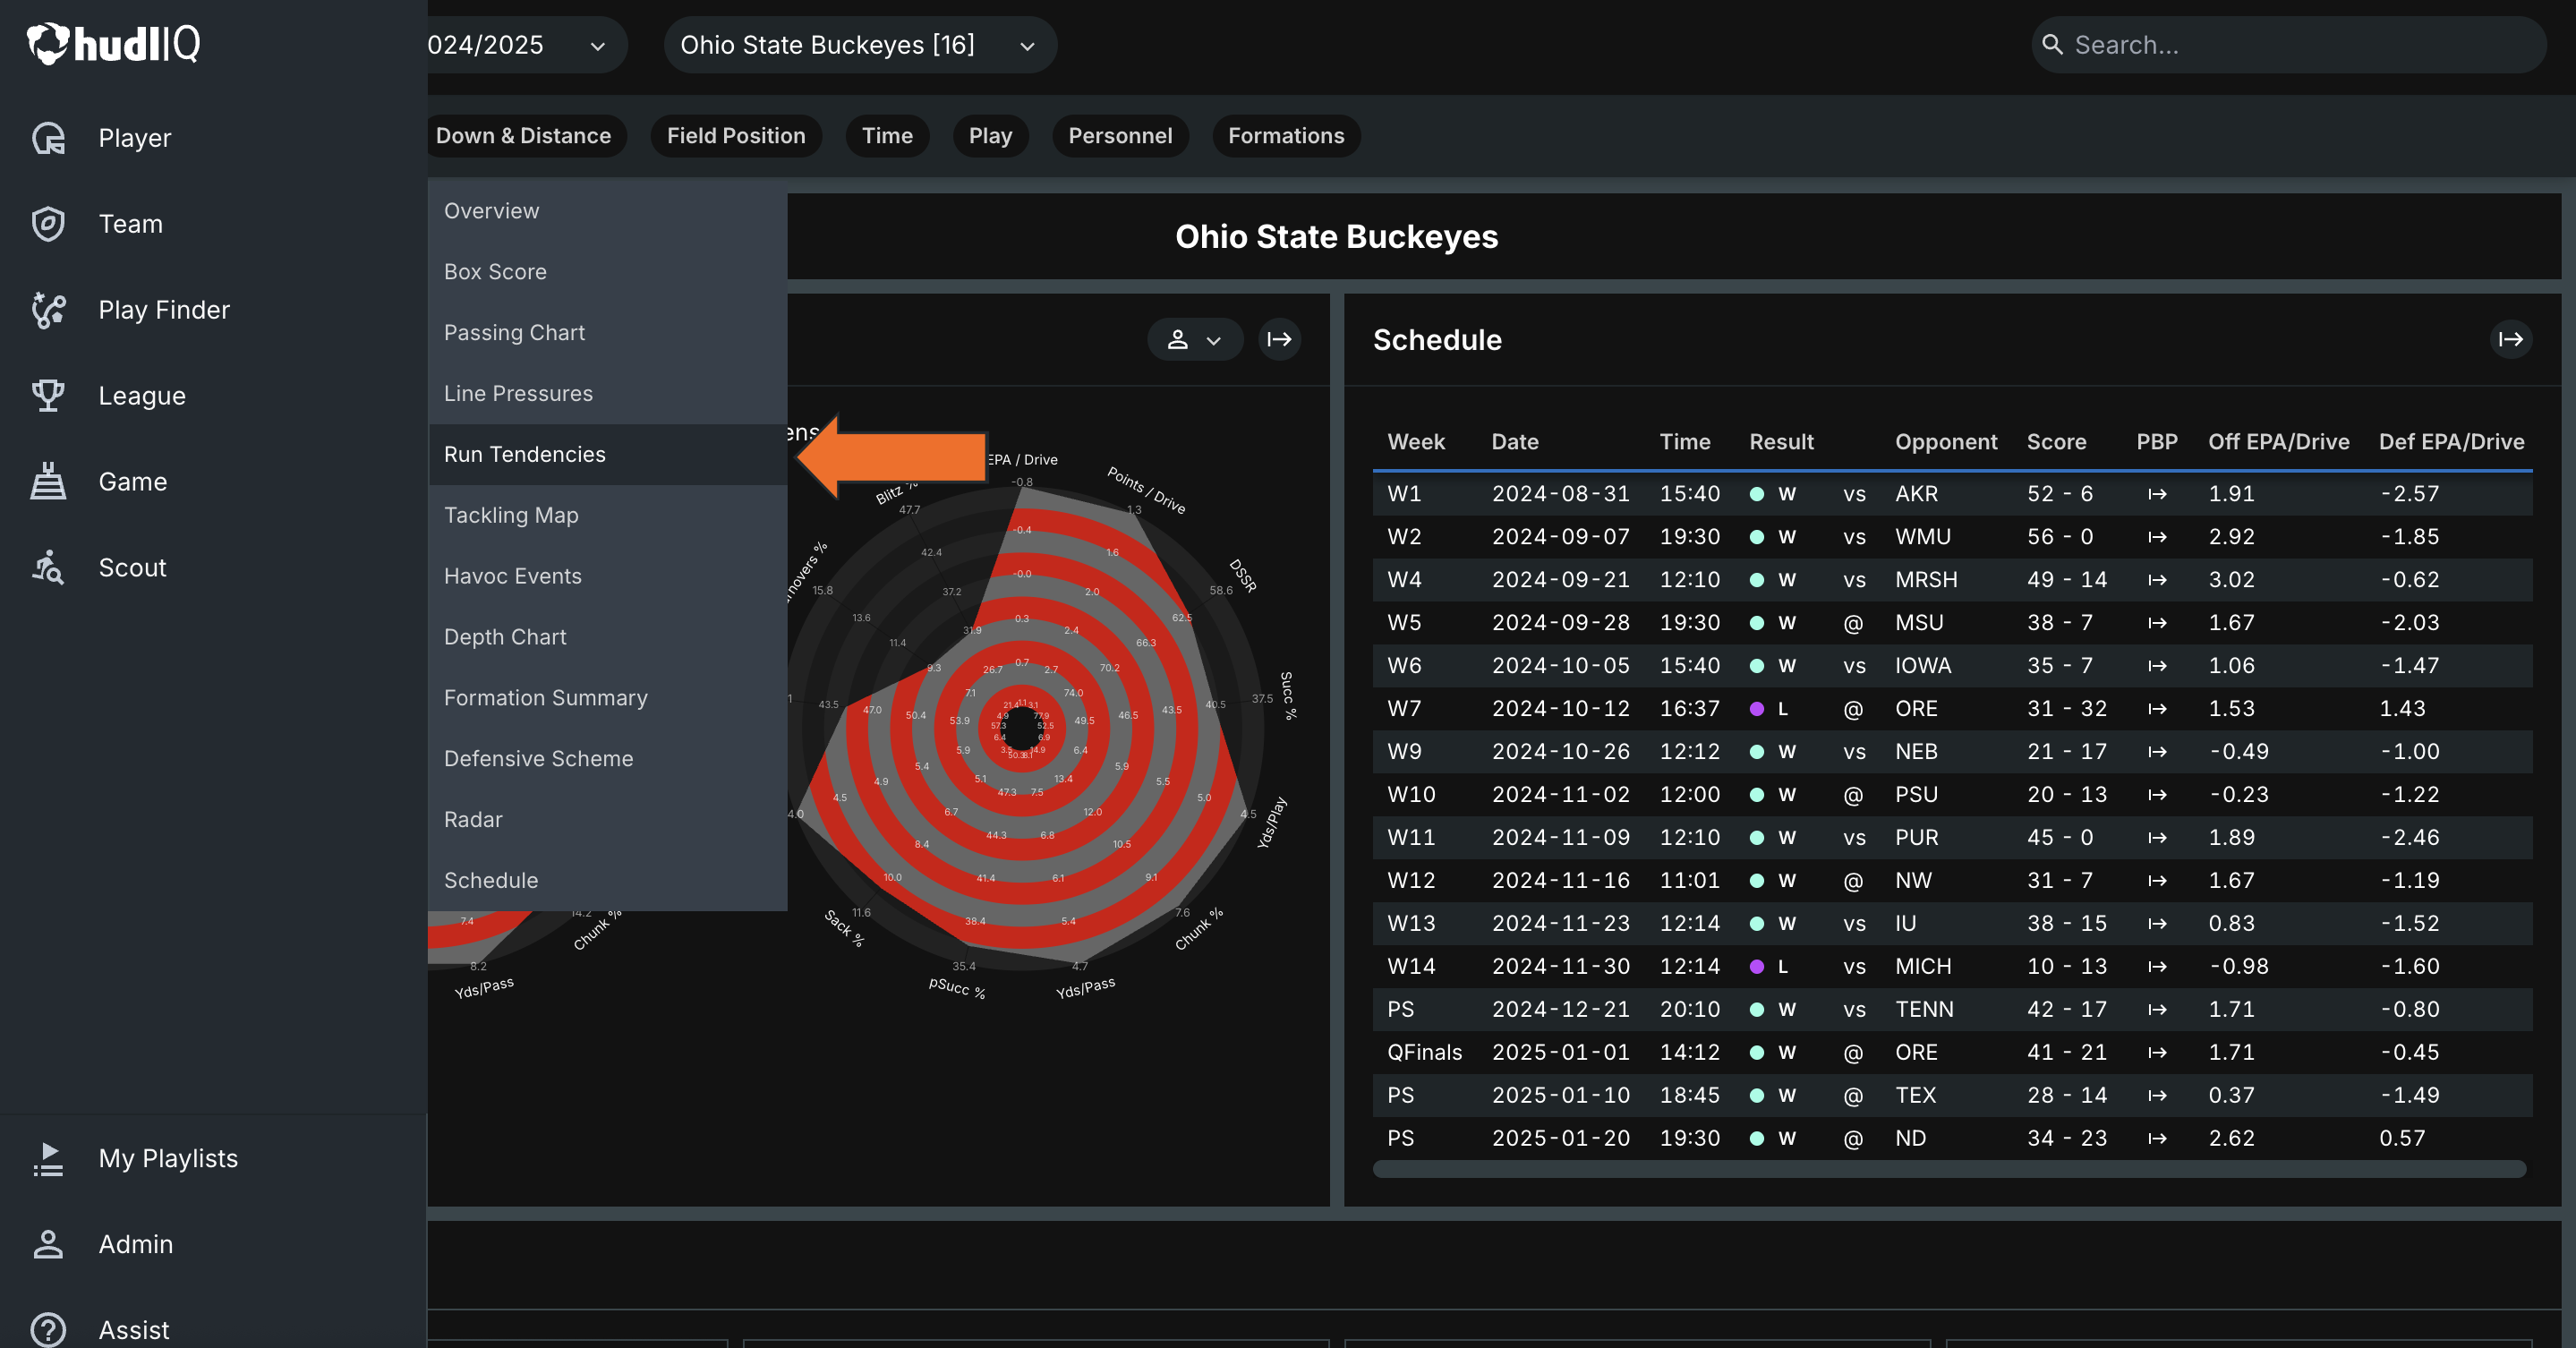Viewport: 2576px width, 1348px height.
Task: Open Formation Summary from menu
Action: (608, 699)
